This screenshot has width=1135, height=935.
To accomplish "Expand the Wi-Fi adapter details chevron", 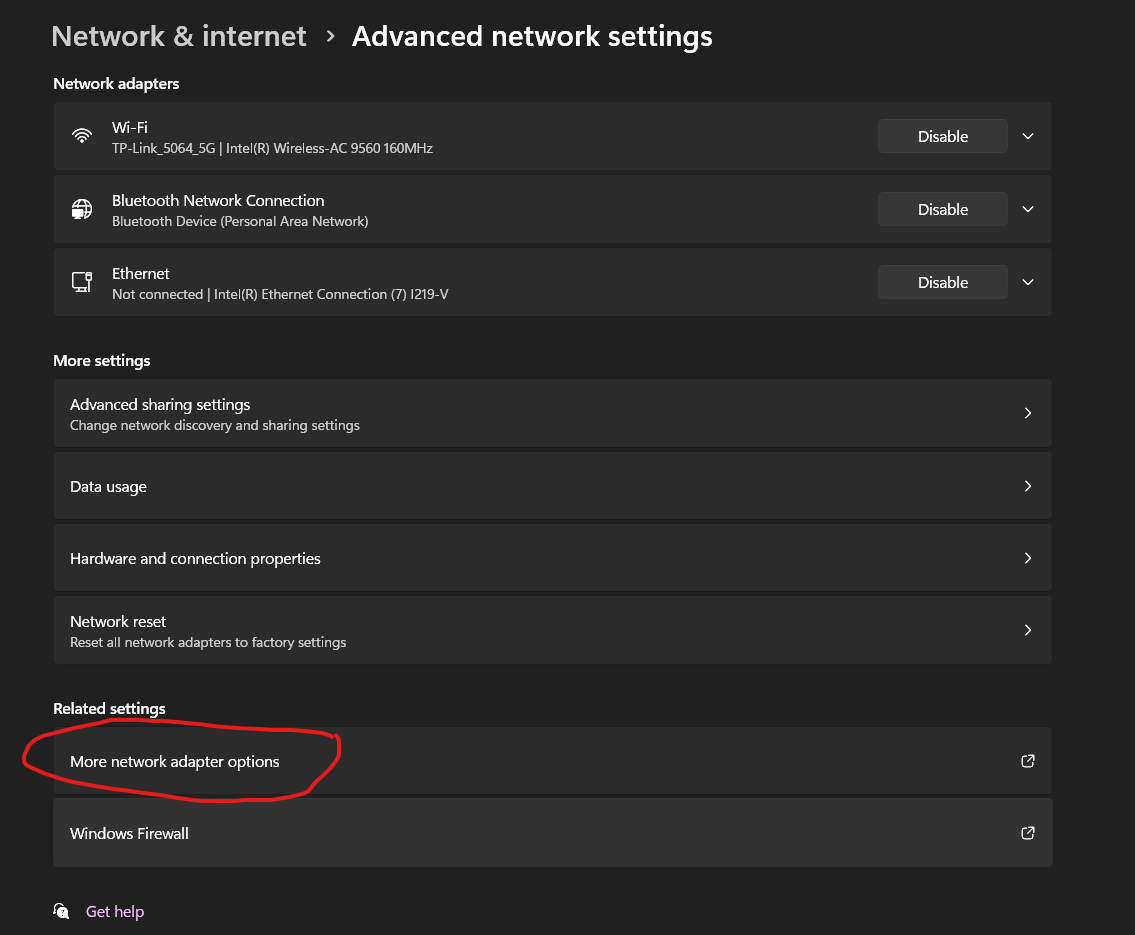I will pos(1028,136).
